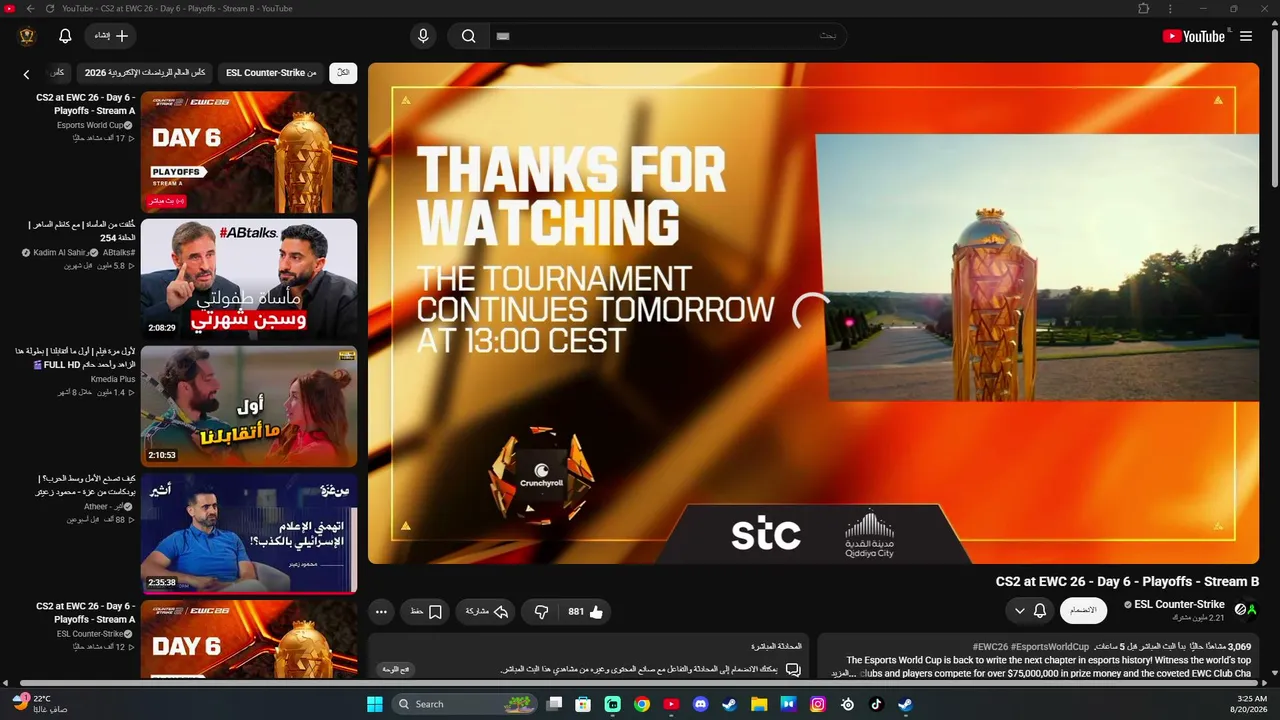Click the Windows taskbar Search box

tap(465, 704)
